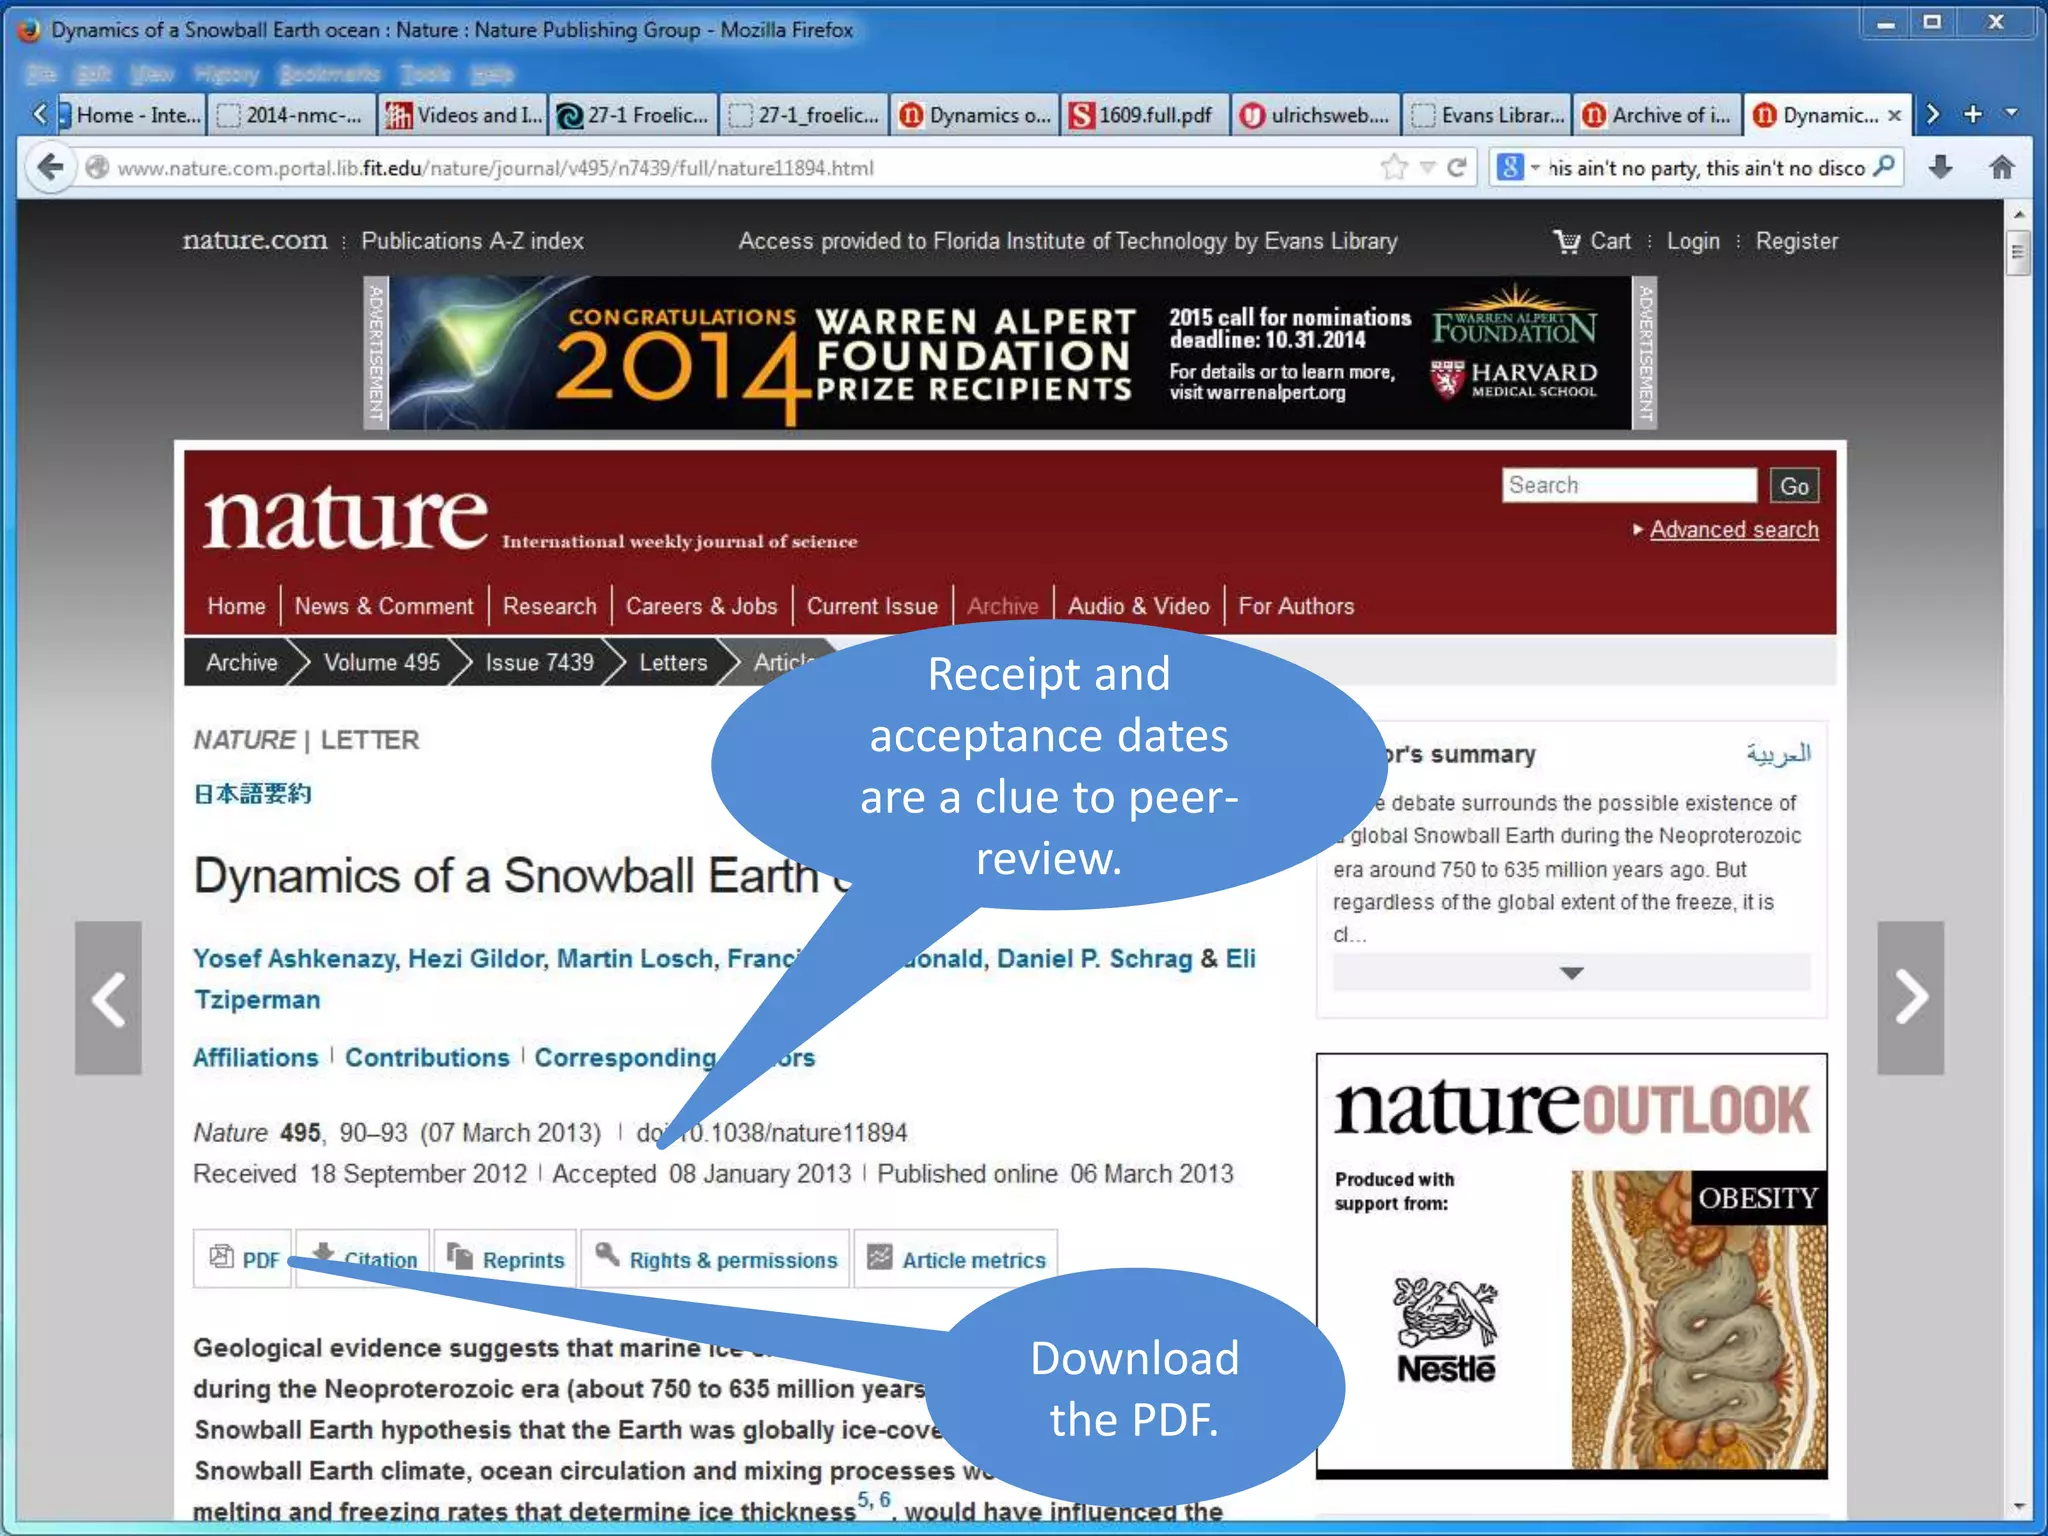Open Contributions link
Image resolution: width=2048 pixels, height=1536 pixels.
pyautogui.click(x=427, y=1057)
